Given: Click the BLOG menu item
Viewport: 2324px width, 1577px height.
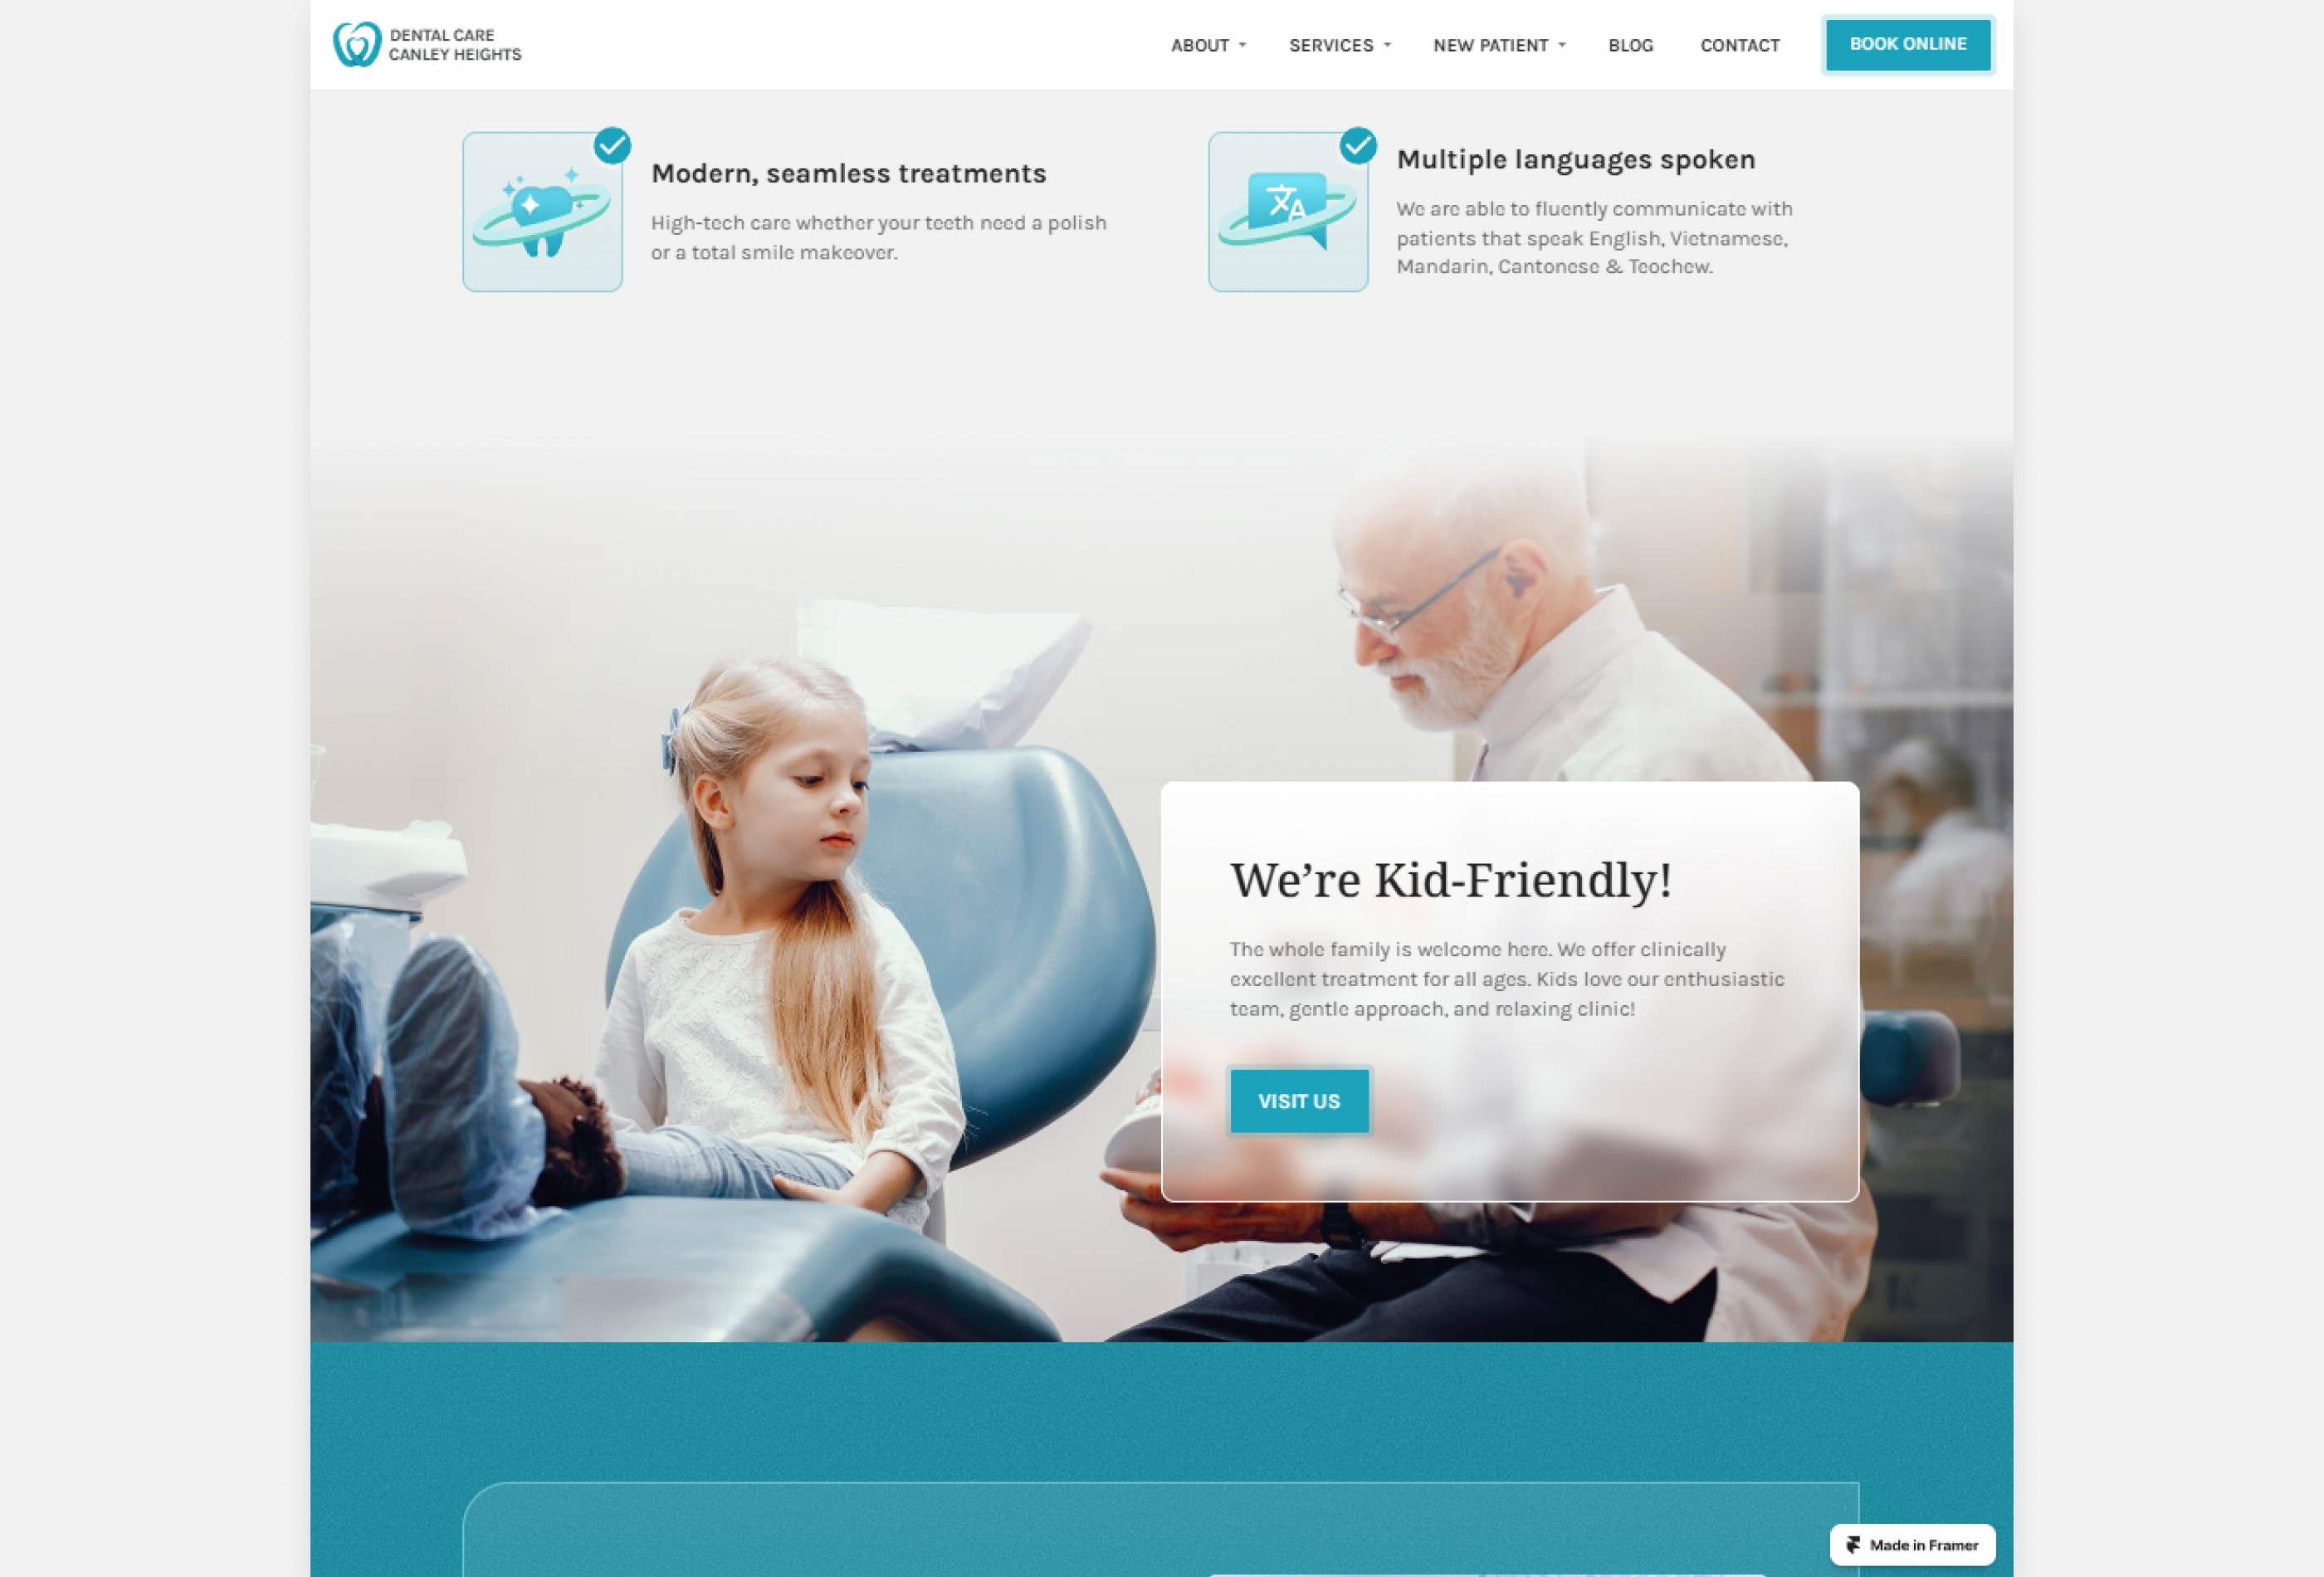Looking at the screenshot, I should pos(1633,44).
